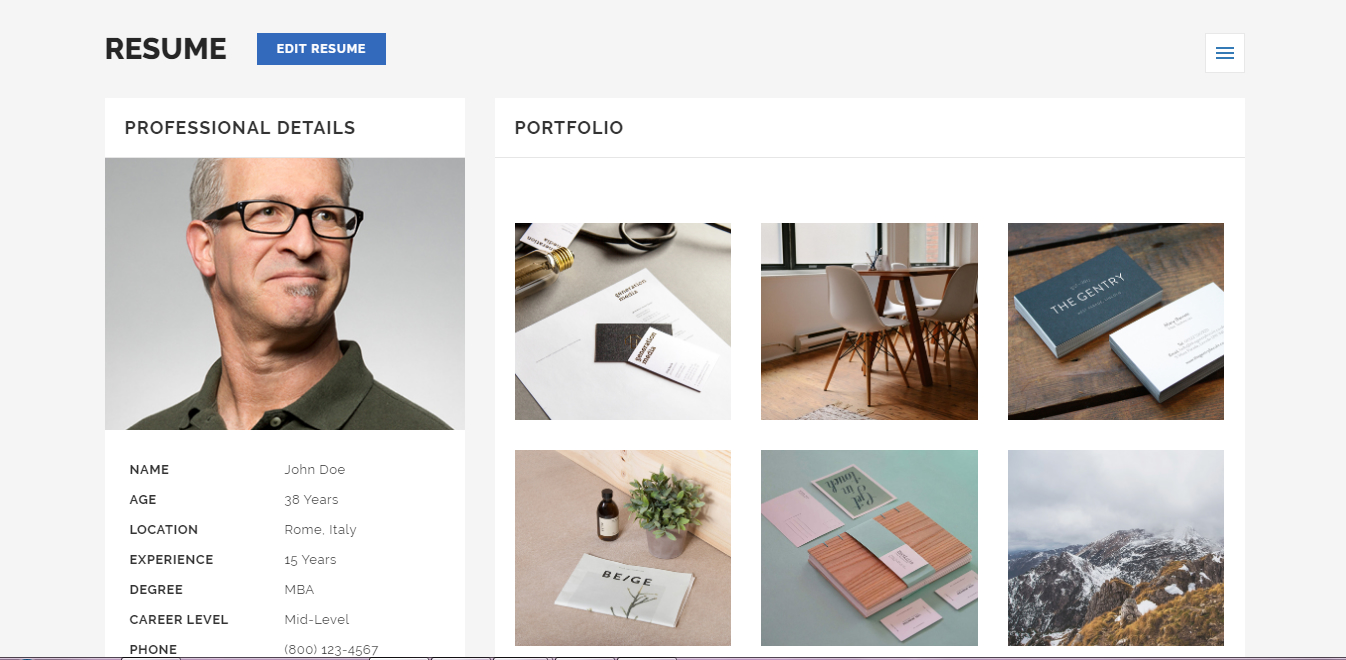
Task: Click the age value 38 Years
Action: (x=311, y=500)
